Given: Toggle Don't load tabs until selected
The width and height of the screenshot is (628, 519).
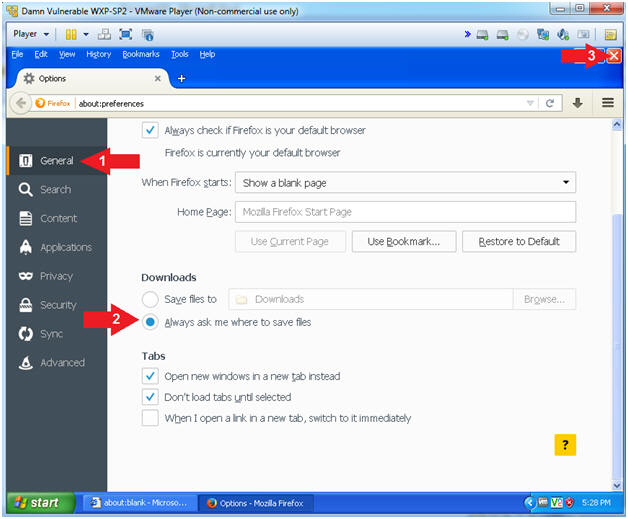Looking at the screenshot, I should [150, 397].
